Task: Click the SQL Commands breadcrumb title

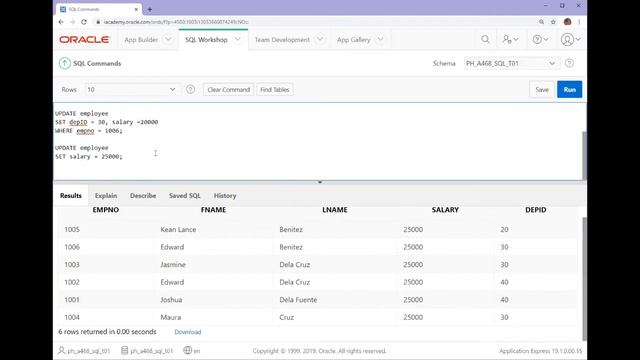Action: pyautogui.click(x=97, y=63)
